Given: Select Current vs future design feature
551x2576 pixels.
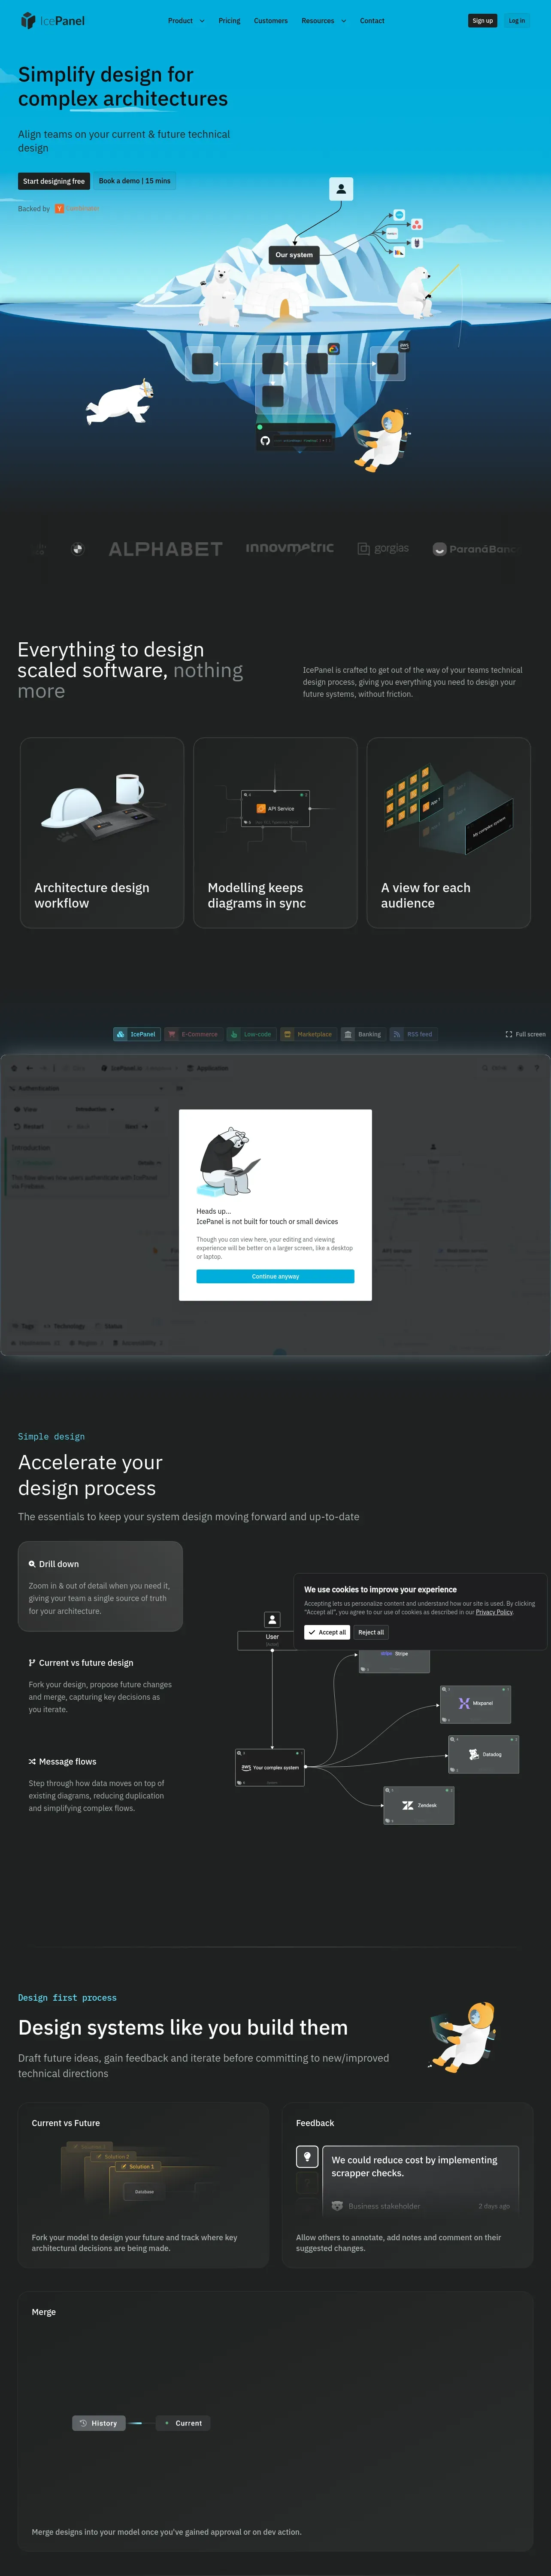Looking at the screenshot, I should [x=100, y=1685].
